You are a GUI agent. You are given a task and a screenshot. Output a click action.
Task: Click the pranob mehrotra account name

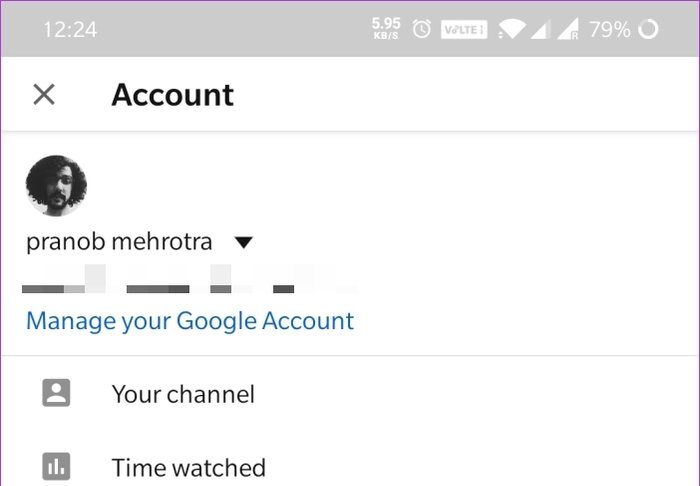coord(119,242)
